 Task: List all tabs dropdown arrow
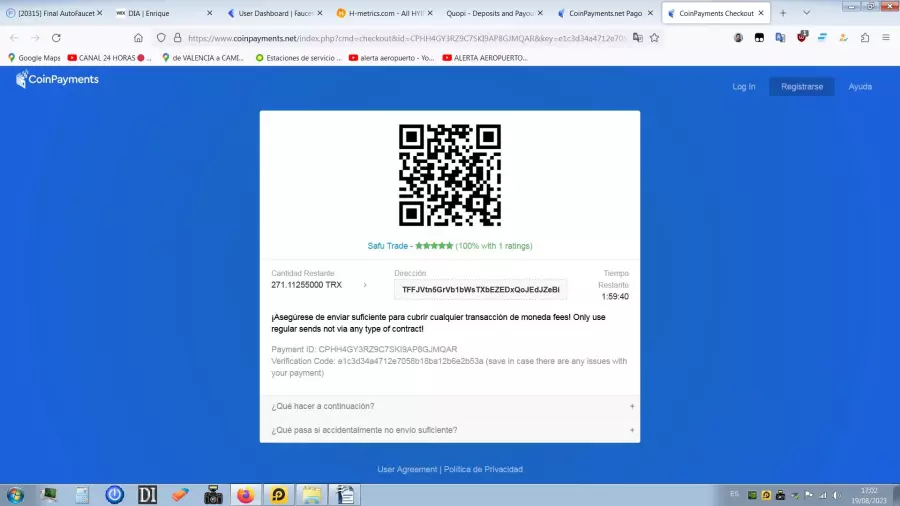point(806,13)
